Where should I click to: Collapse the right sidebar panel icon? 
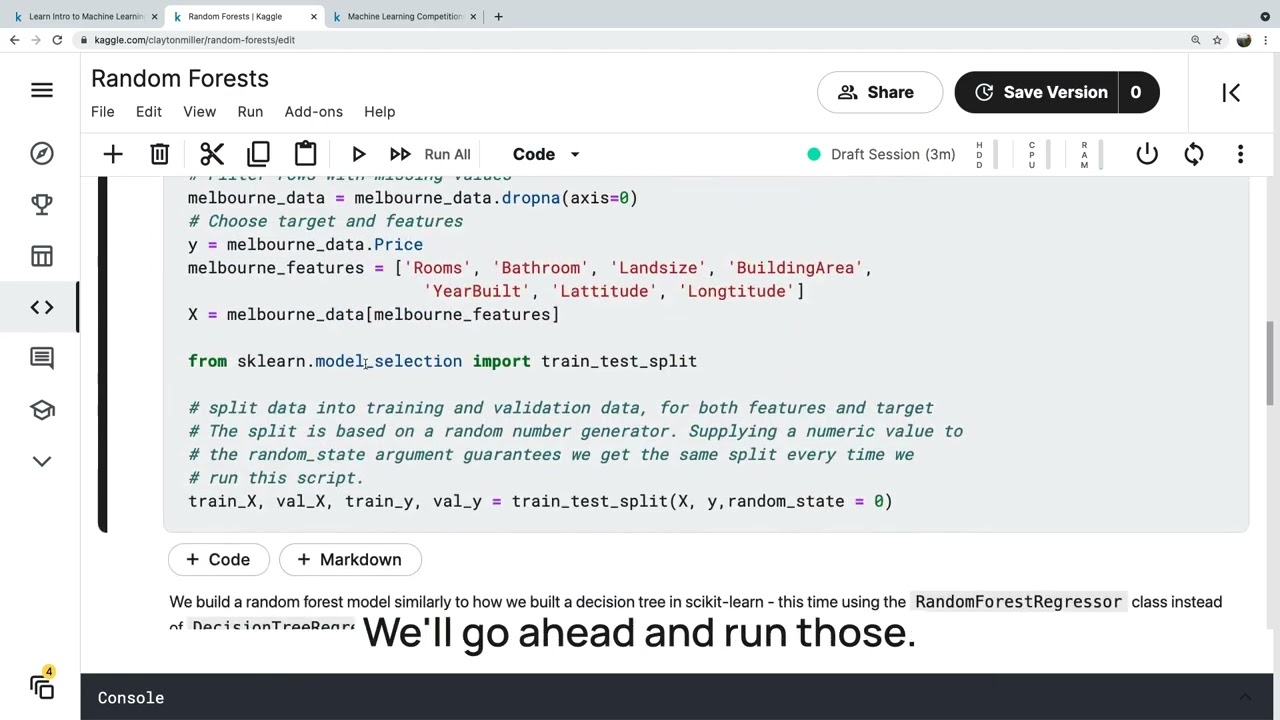[1231, 92]
